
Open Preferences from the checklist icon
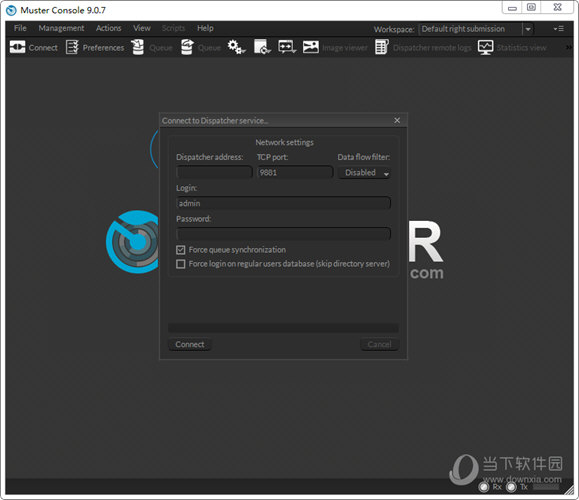click(72, 47)
